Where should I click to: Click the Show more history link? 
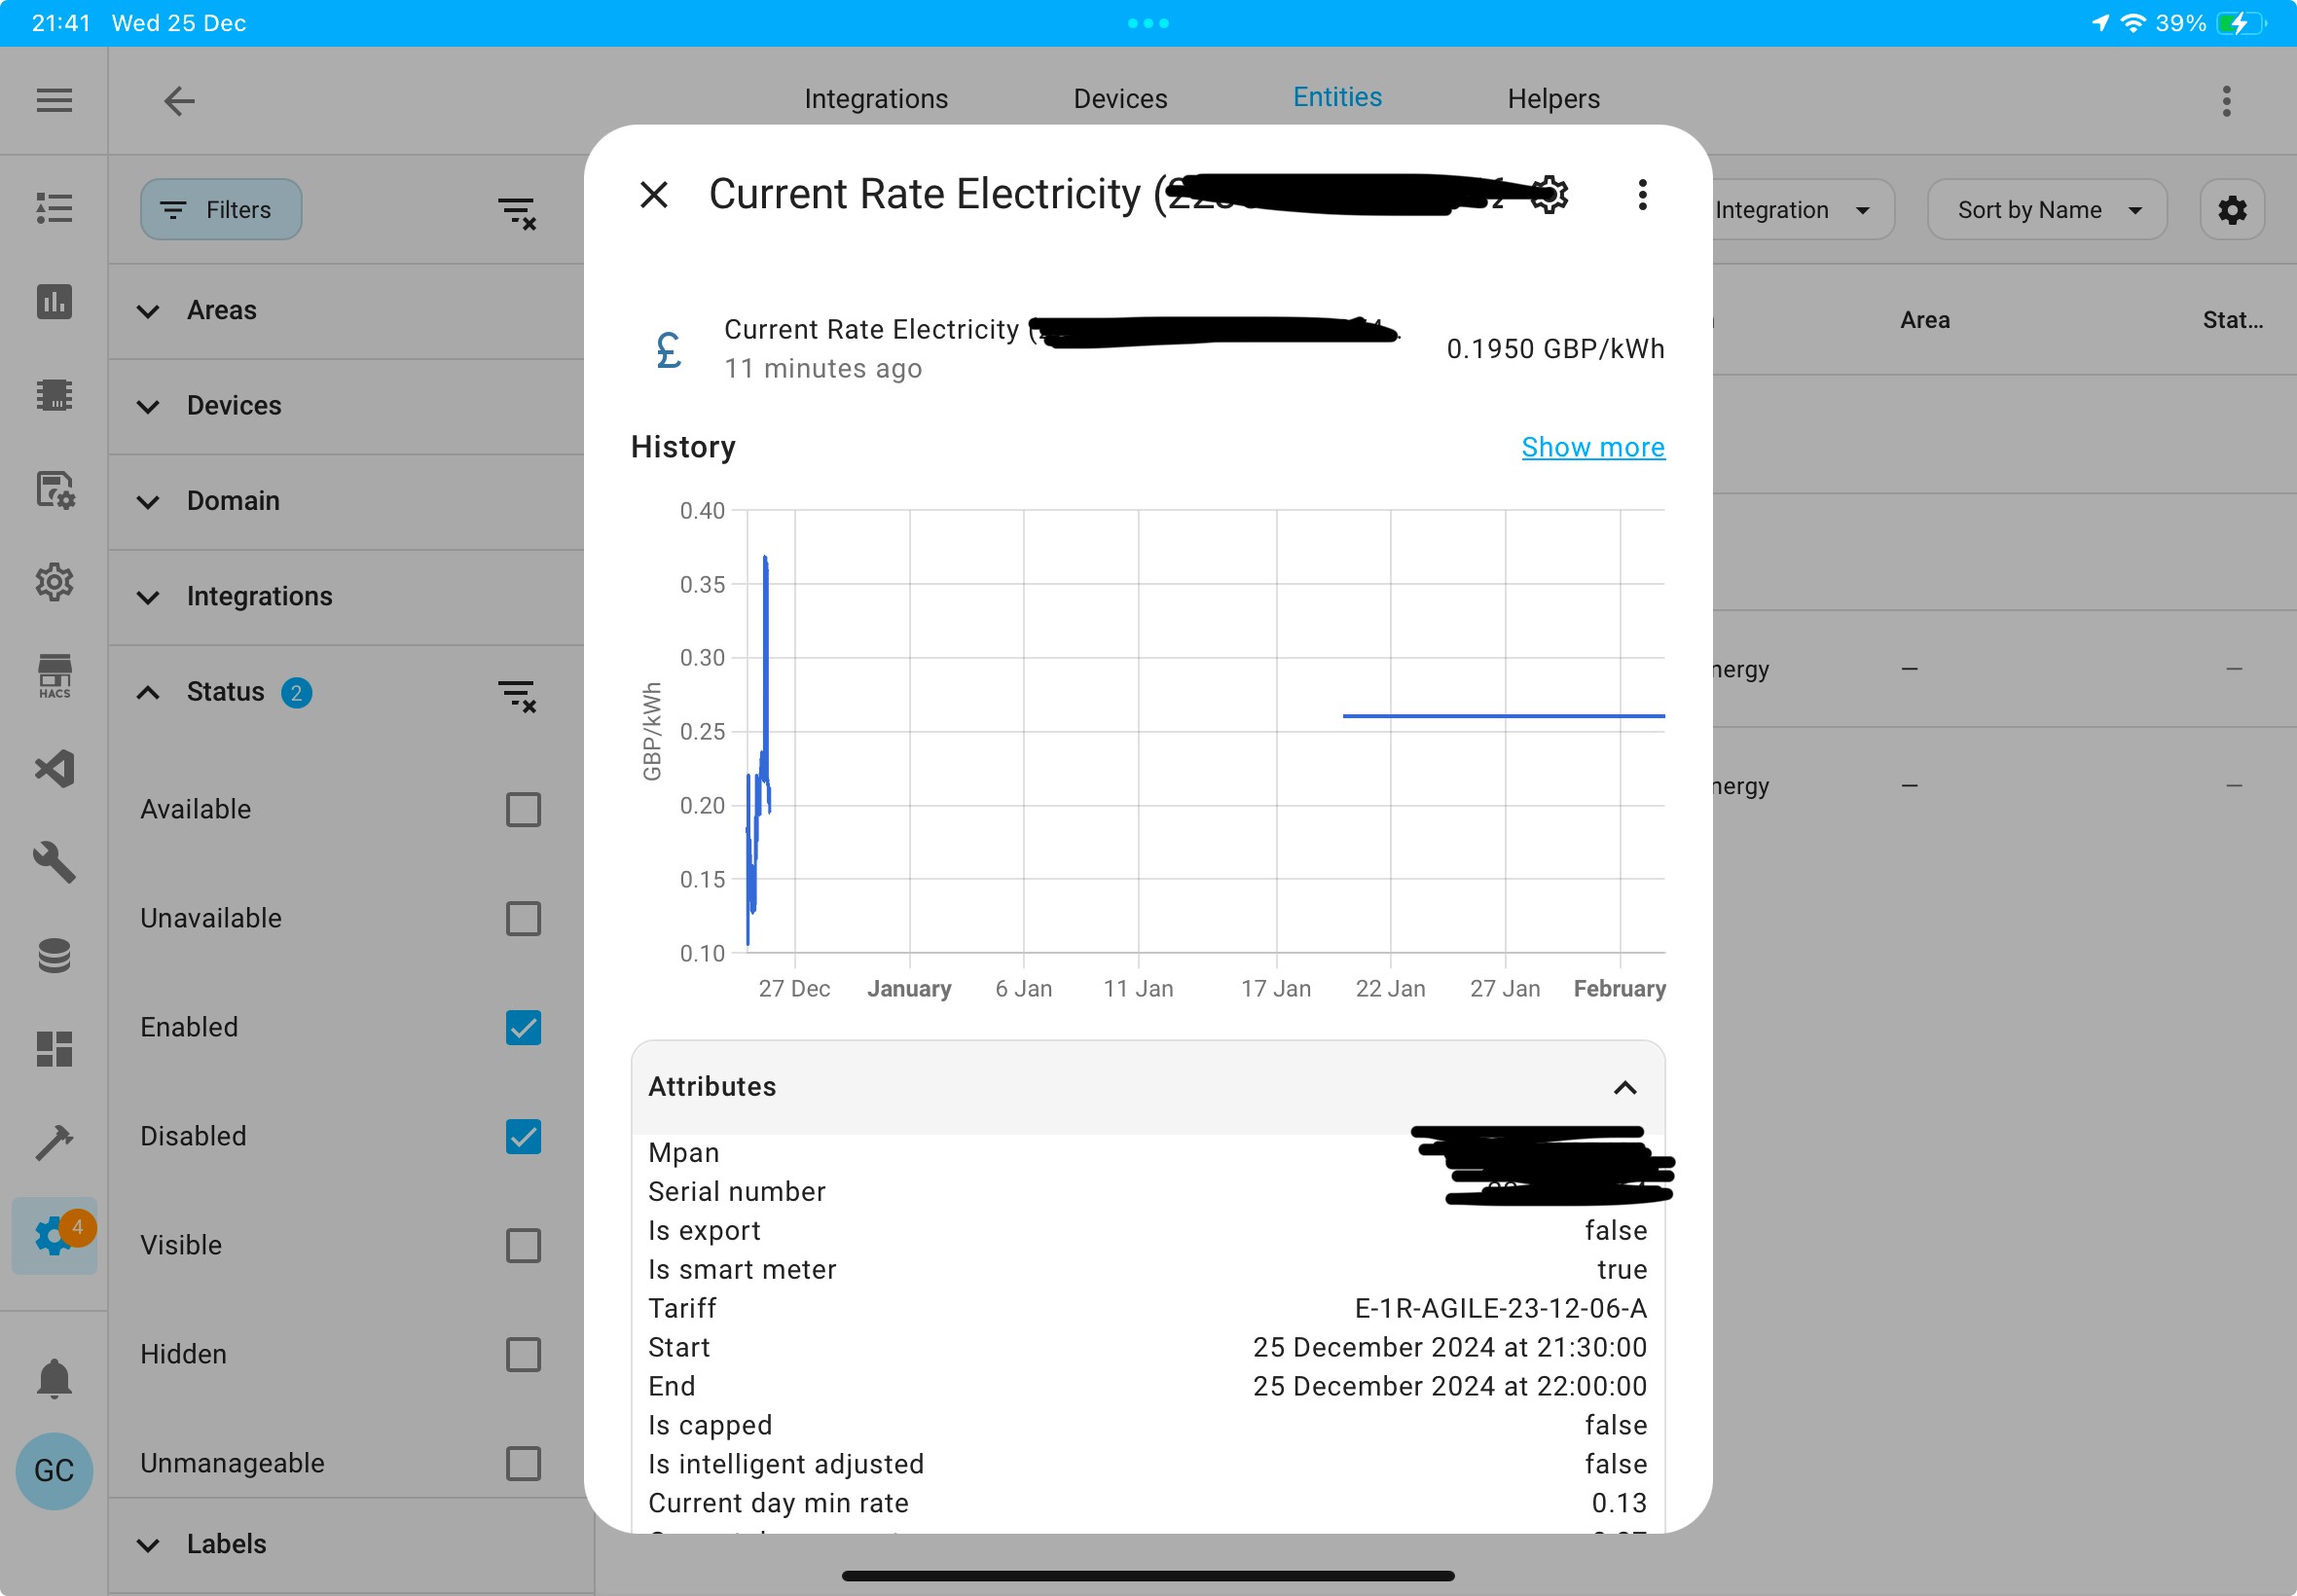[x=1593, y=447]
